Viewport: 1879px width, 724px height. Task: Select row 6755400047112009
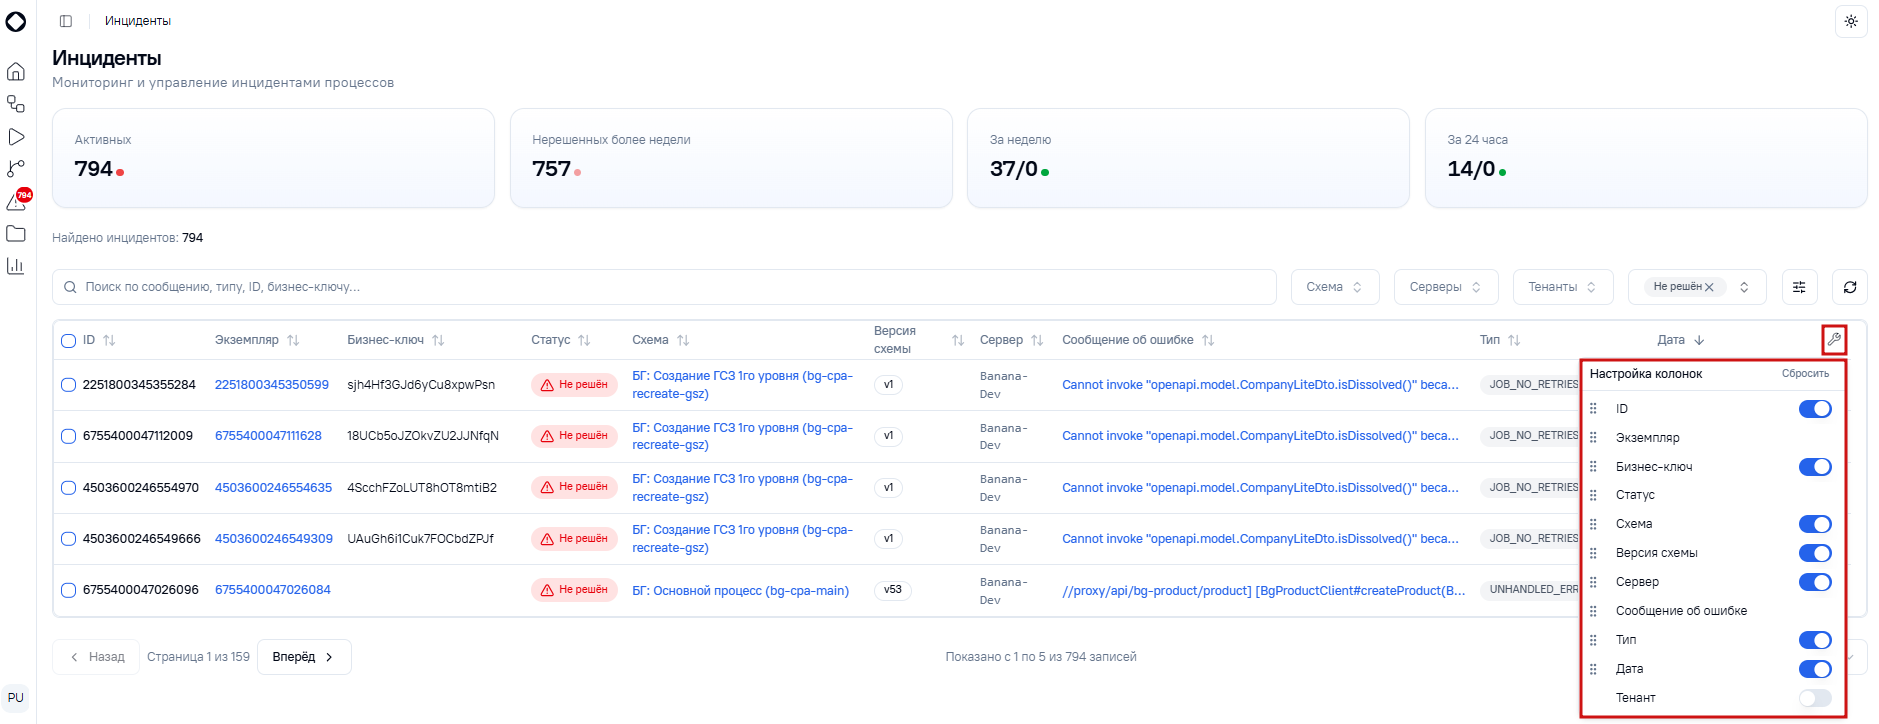[68, 436]
